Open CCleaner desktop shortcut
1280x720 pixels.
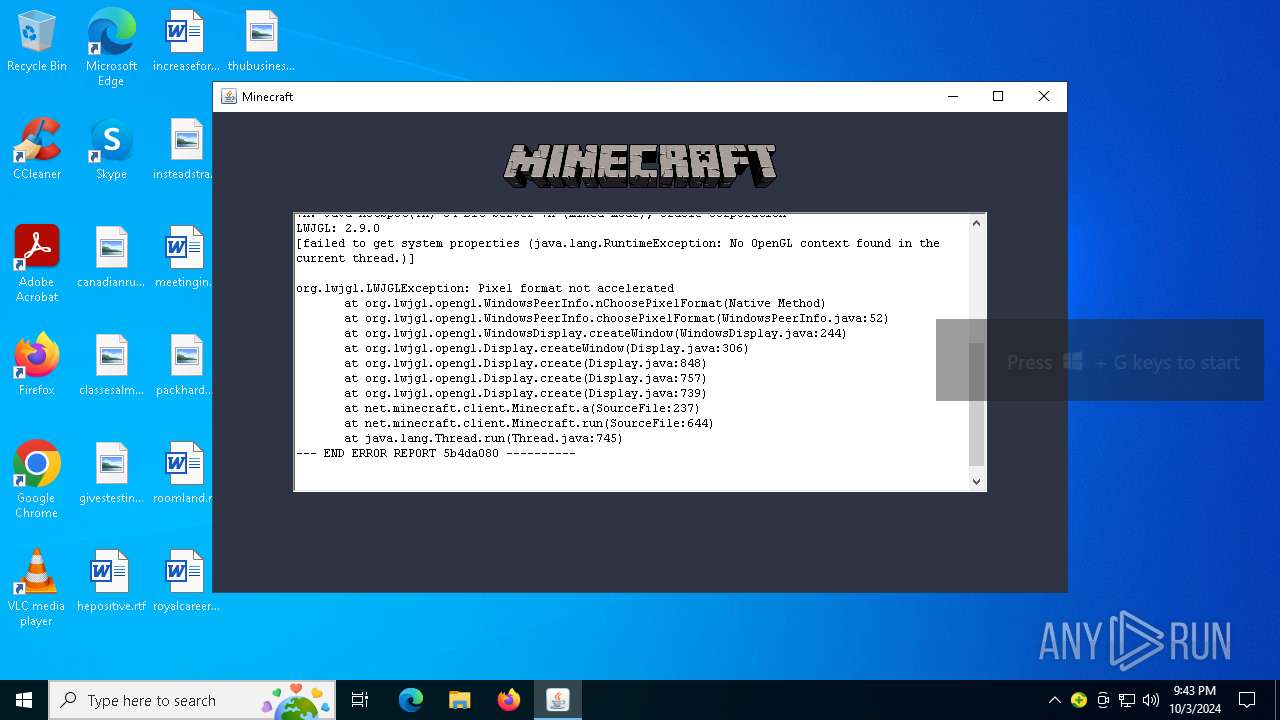click(37, 149)
